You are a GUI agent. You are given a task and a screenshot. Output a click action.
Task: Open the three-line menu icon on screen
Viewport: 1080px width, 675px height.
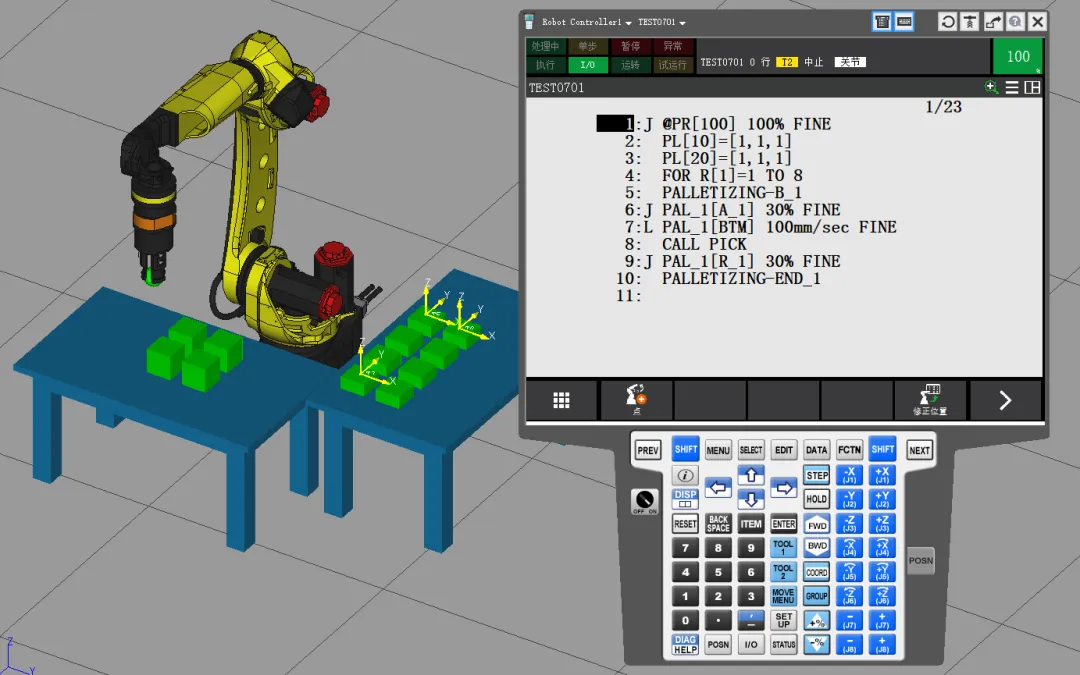click(x=1012, y=87)
